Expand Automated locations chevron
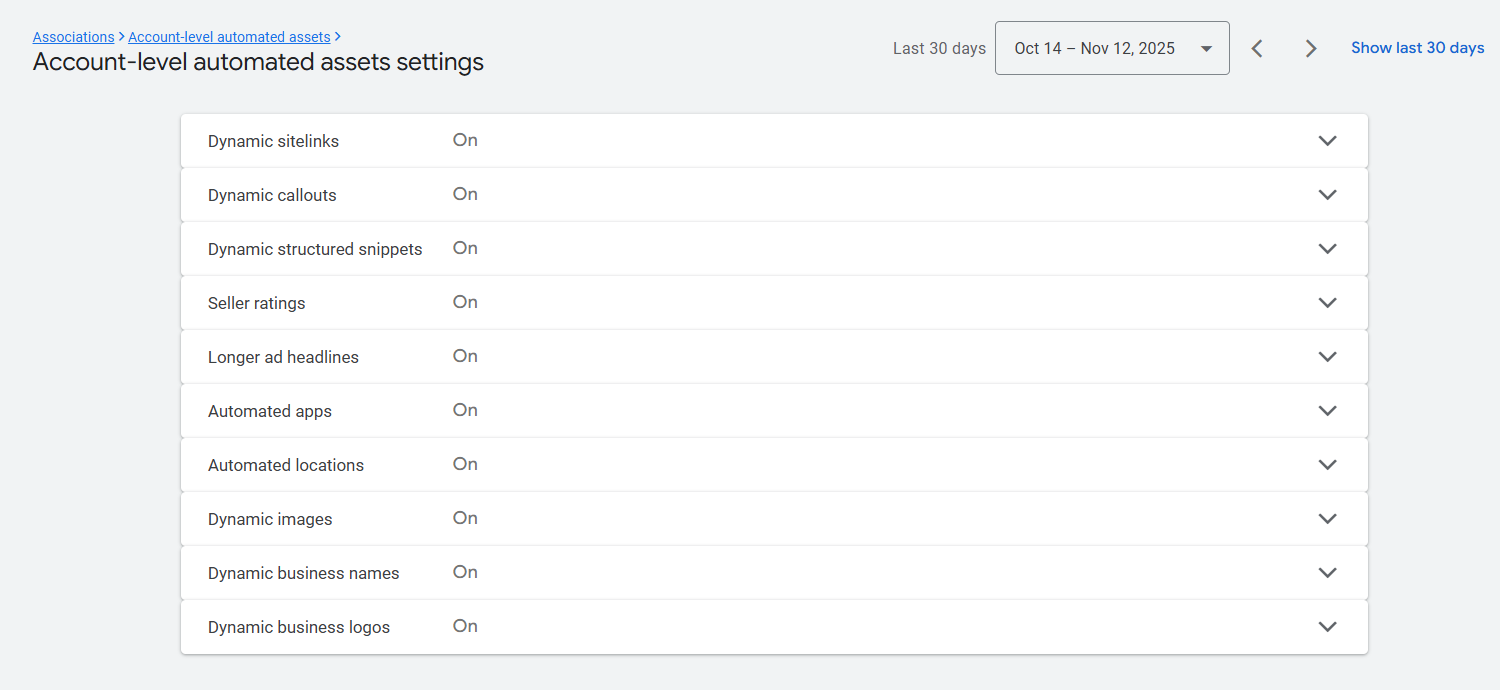 coord(1327,465)
